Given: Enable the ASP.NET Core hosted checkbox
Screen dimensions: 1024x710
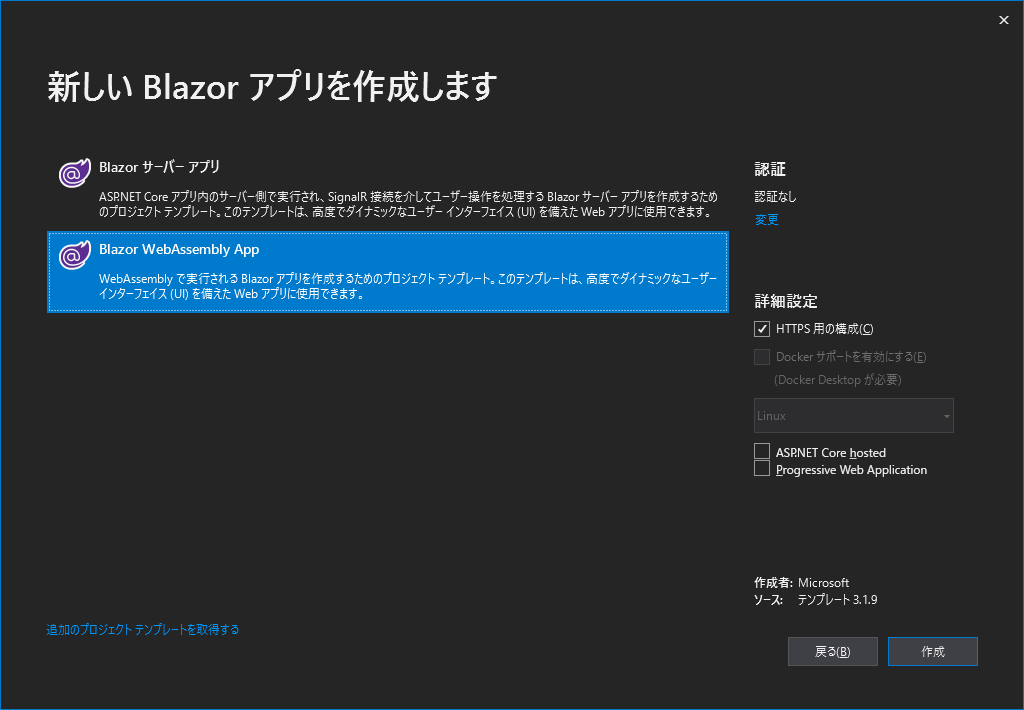Looking at the screenshot, I should point(761,451).
